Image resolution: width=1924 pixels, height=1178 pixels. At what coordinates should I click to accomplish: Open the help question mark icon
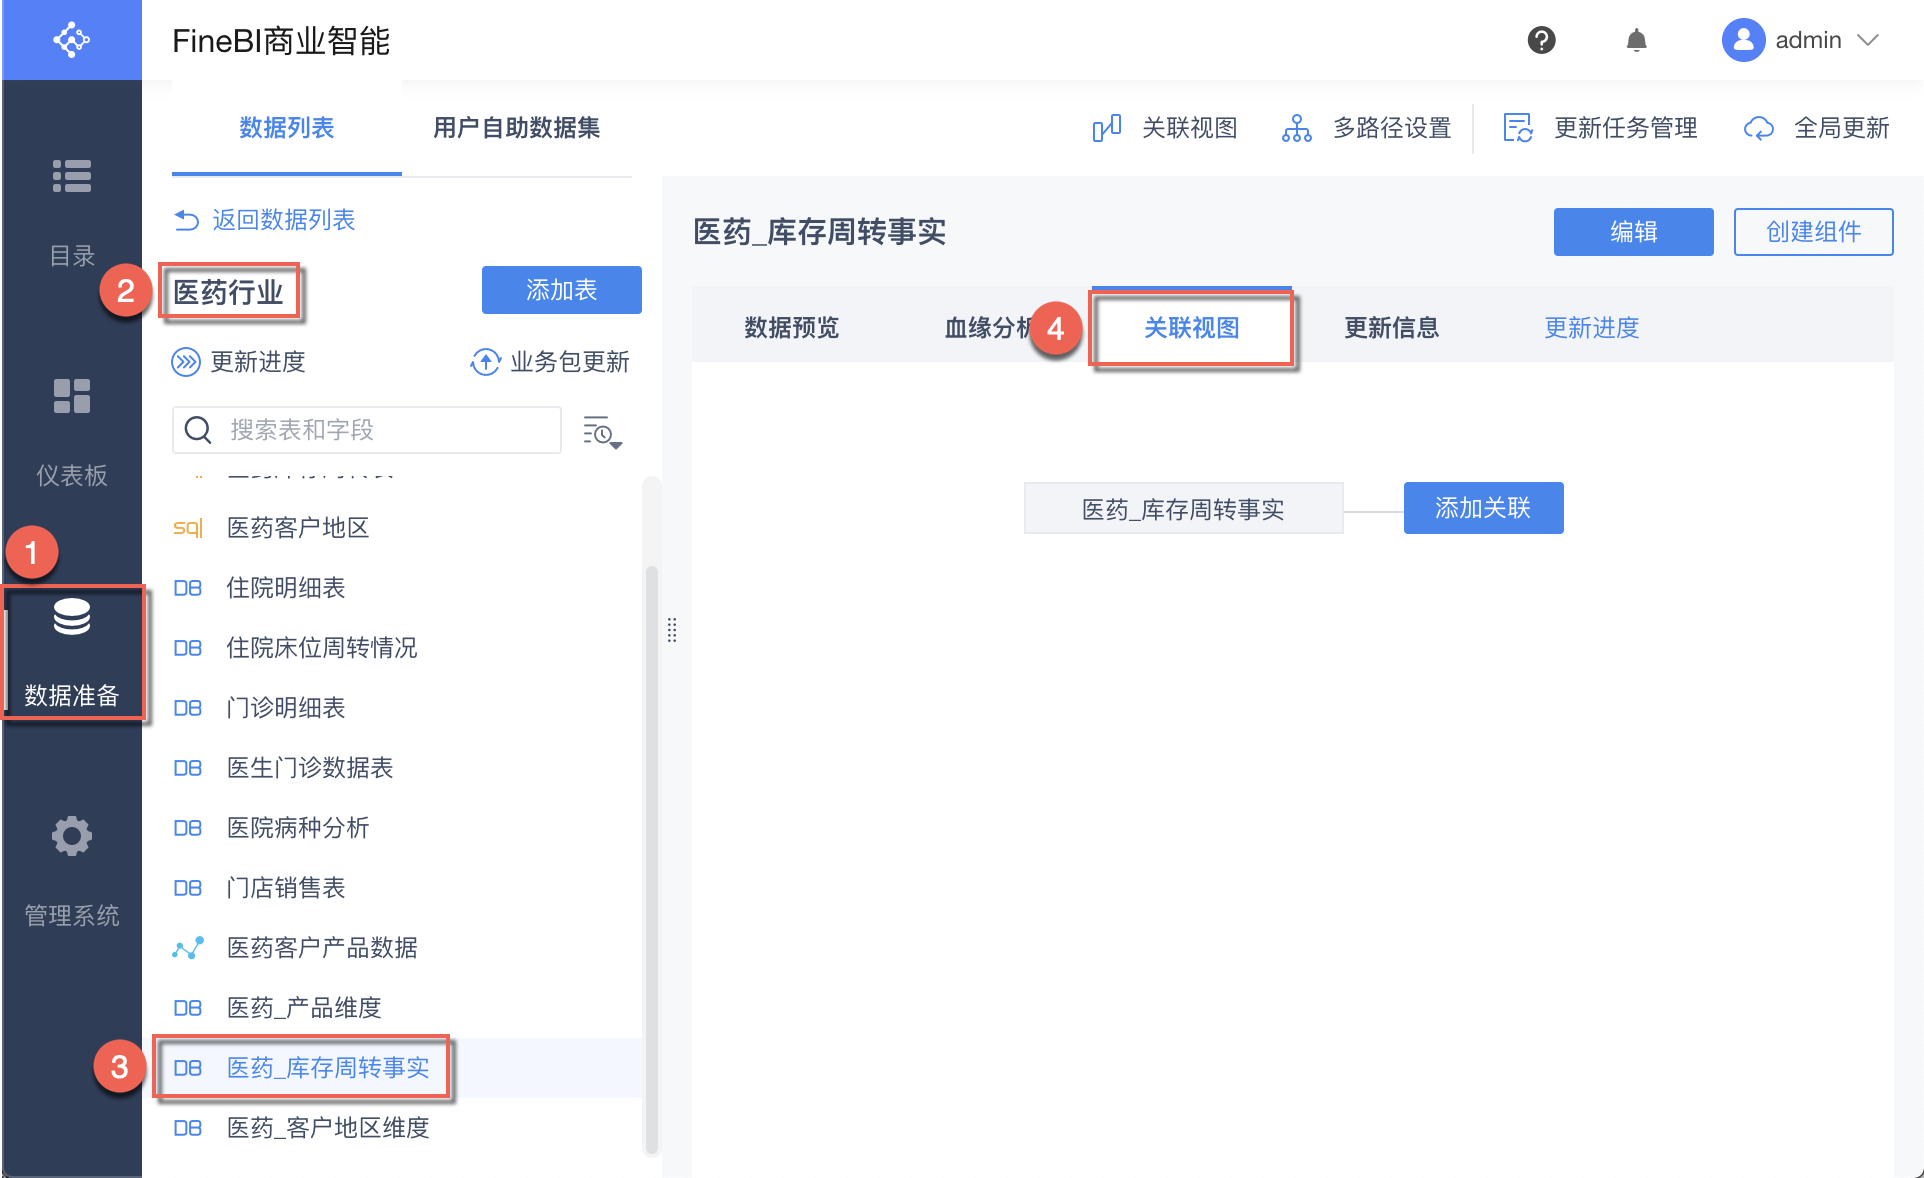coord(1541,40)
